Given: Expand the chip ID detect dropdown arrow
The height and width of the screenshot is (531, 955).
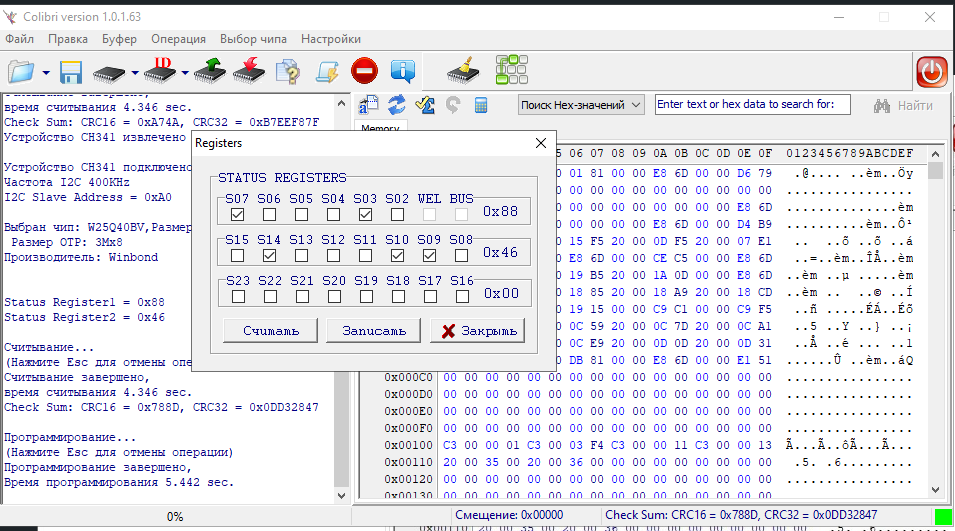Looking at the screenshot, I should click(x=185, y=73).
